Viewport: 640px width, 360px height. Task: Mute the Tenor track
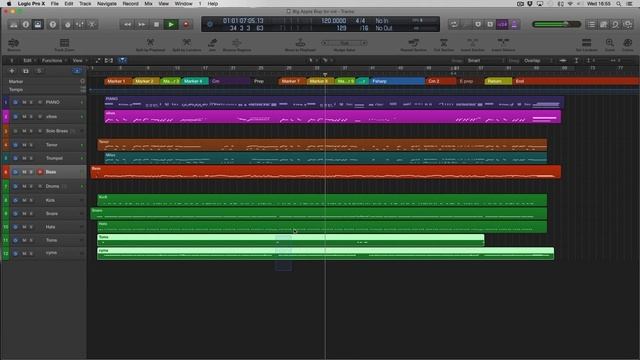tap(24, 145)
